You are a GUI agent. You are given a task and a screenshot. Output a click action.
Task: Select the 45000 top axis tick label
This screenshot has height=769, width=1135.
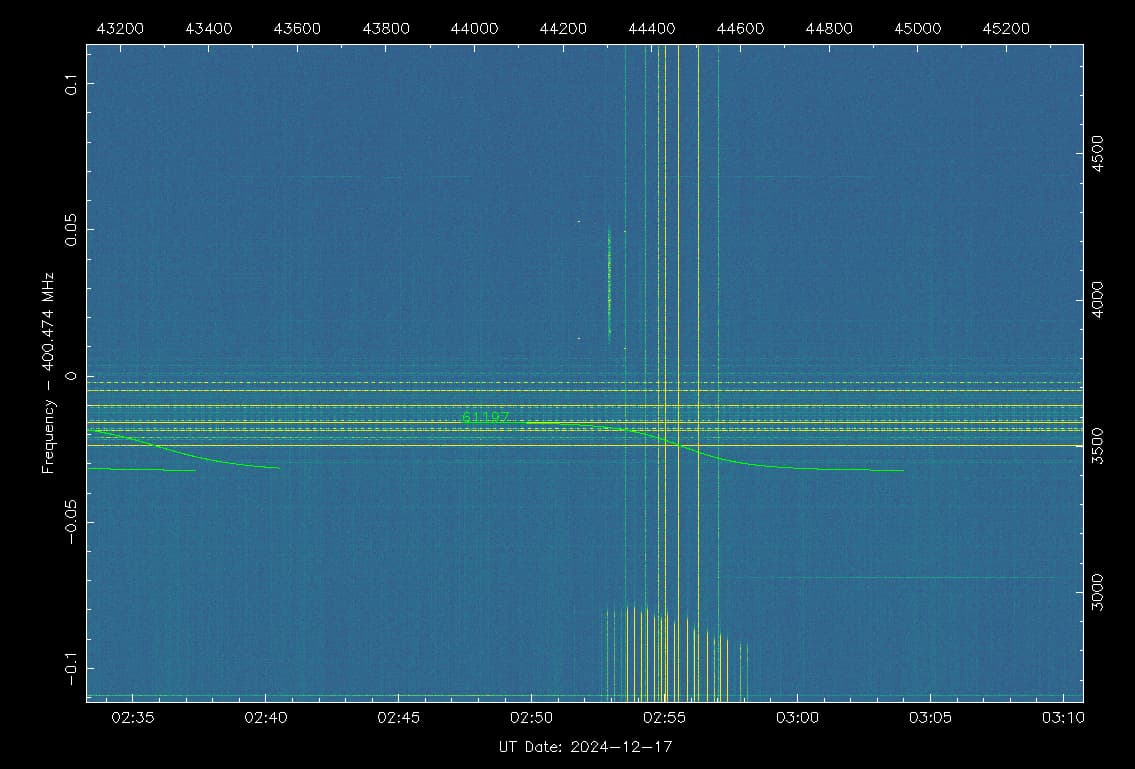click(x=917, y=28)
